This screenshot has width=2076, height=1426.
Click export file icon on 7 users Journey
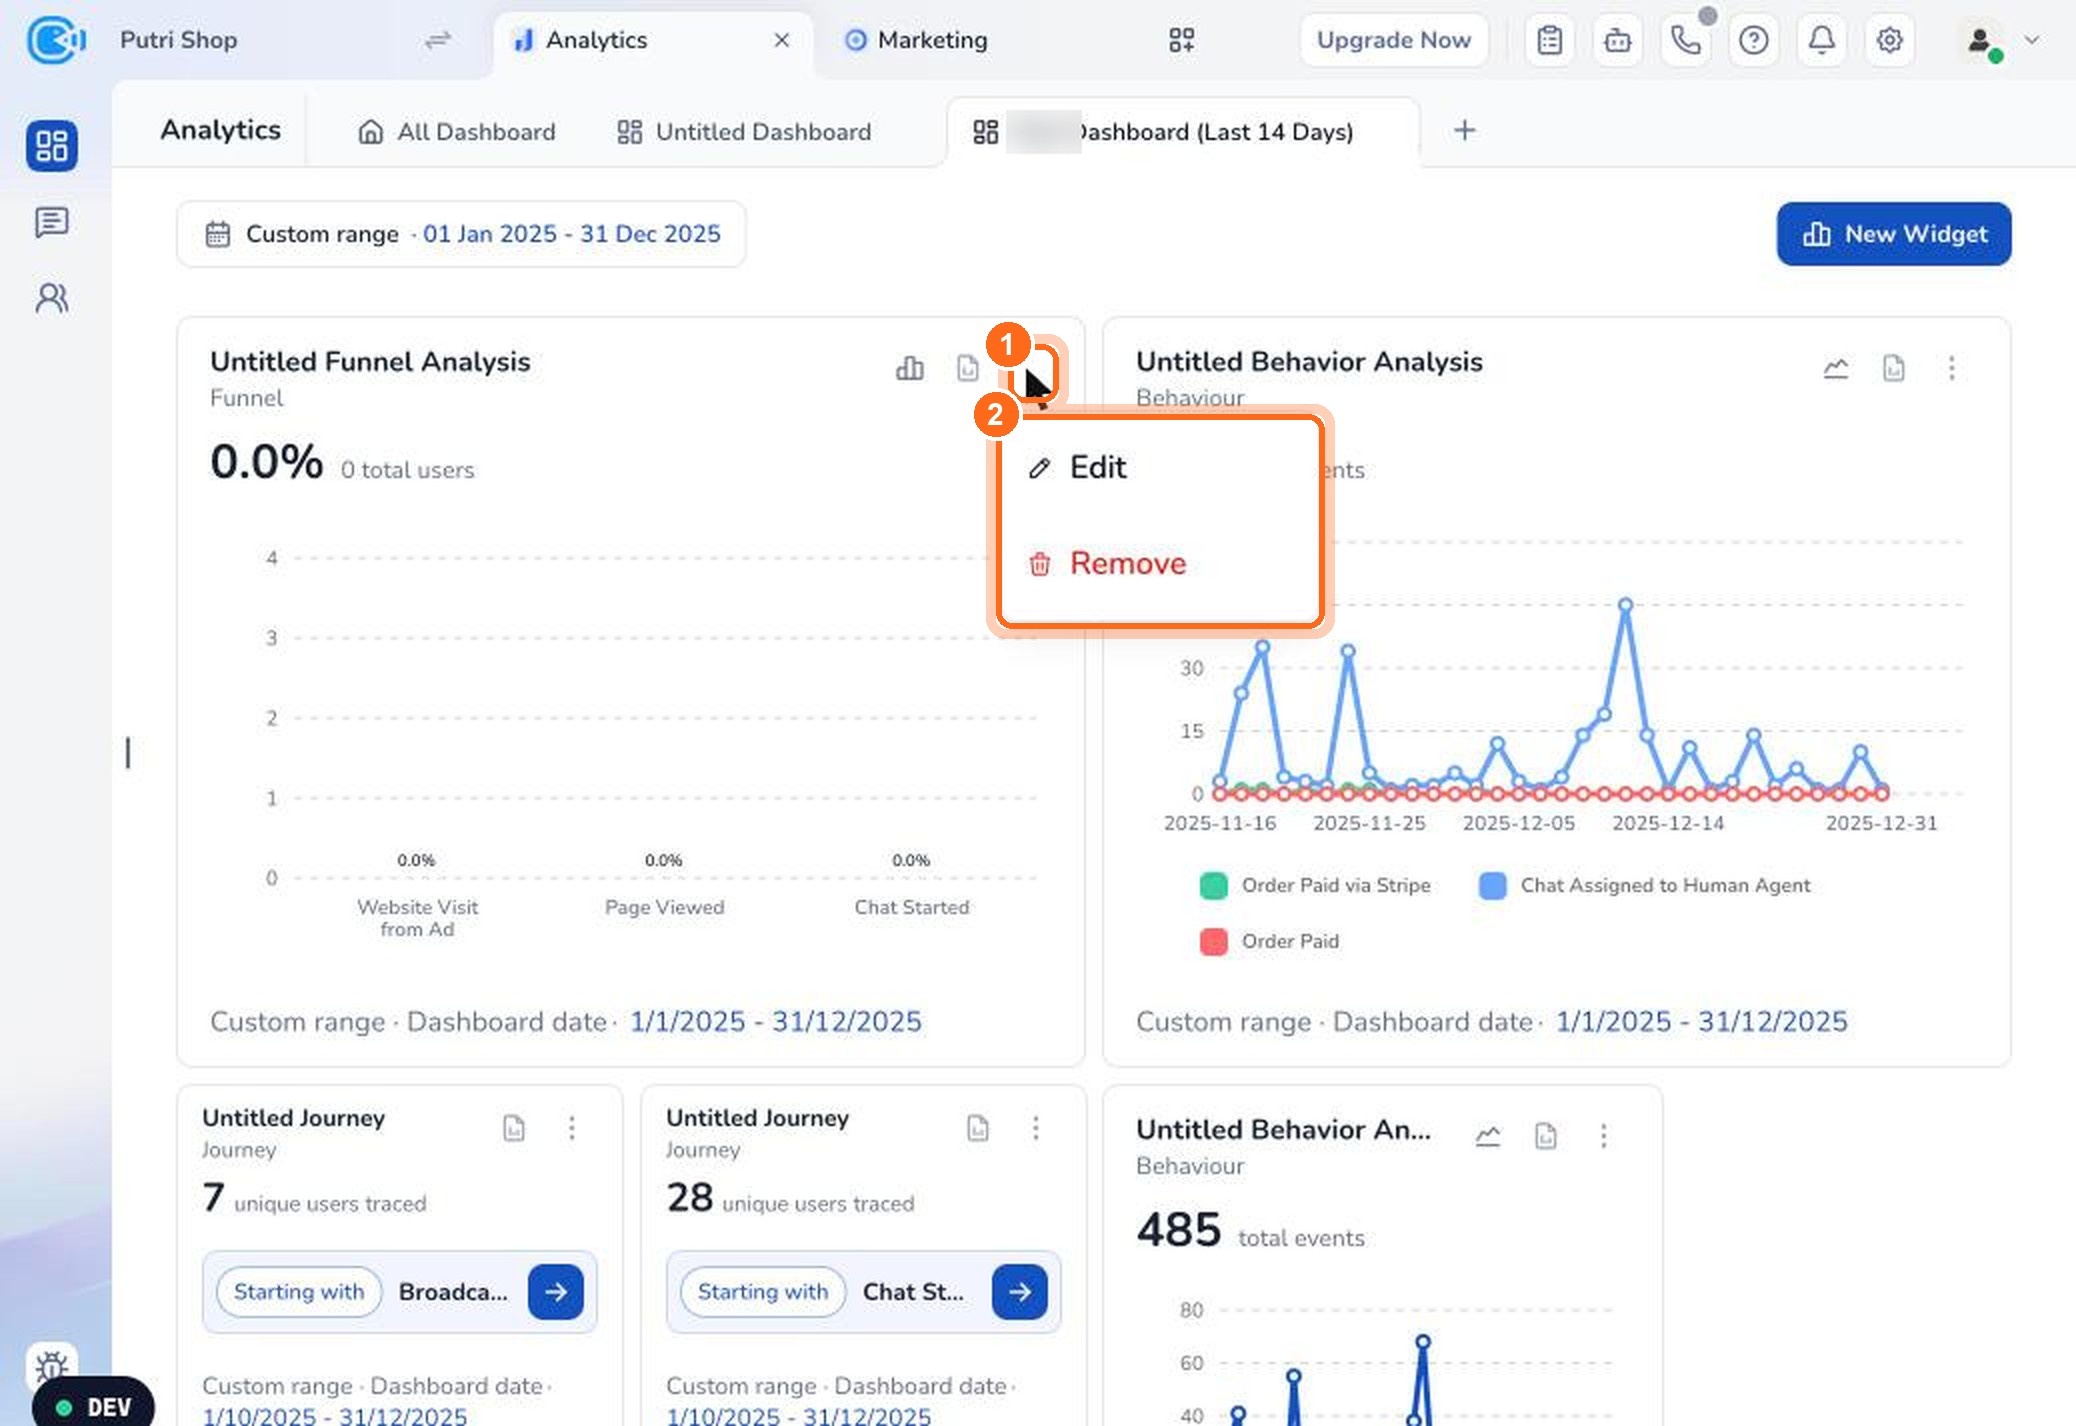click(x=514, y=1128)
